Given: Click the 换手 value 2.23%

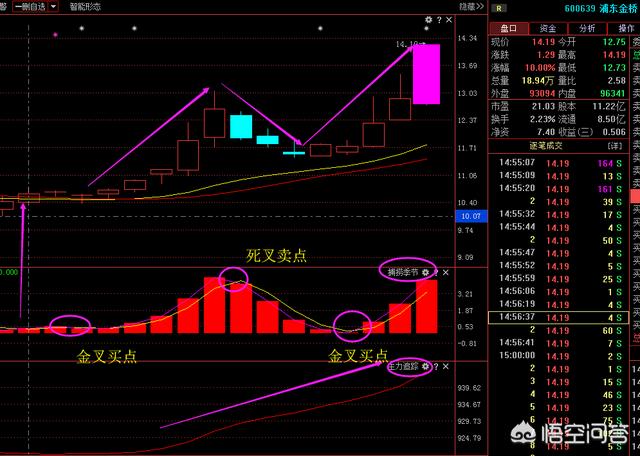Looking at the screenshot, I should click(x=543, y=120).
